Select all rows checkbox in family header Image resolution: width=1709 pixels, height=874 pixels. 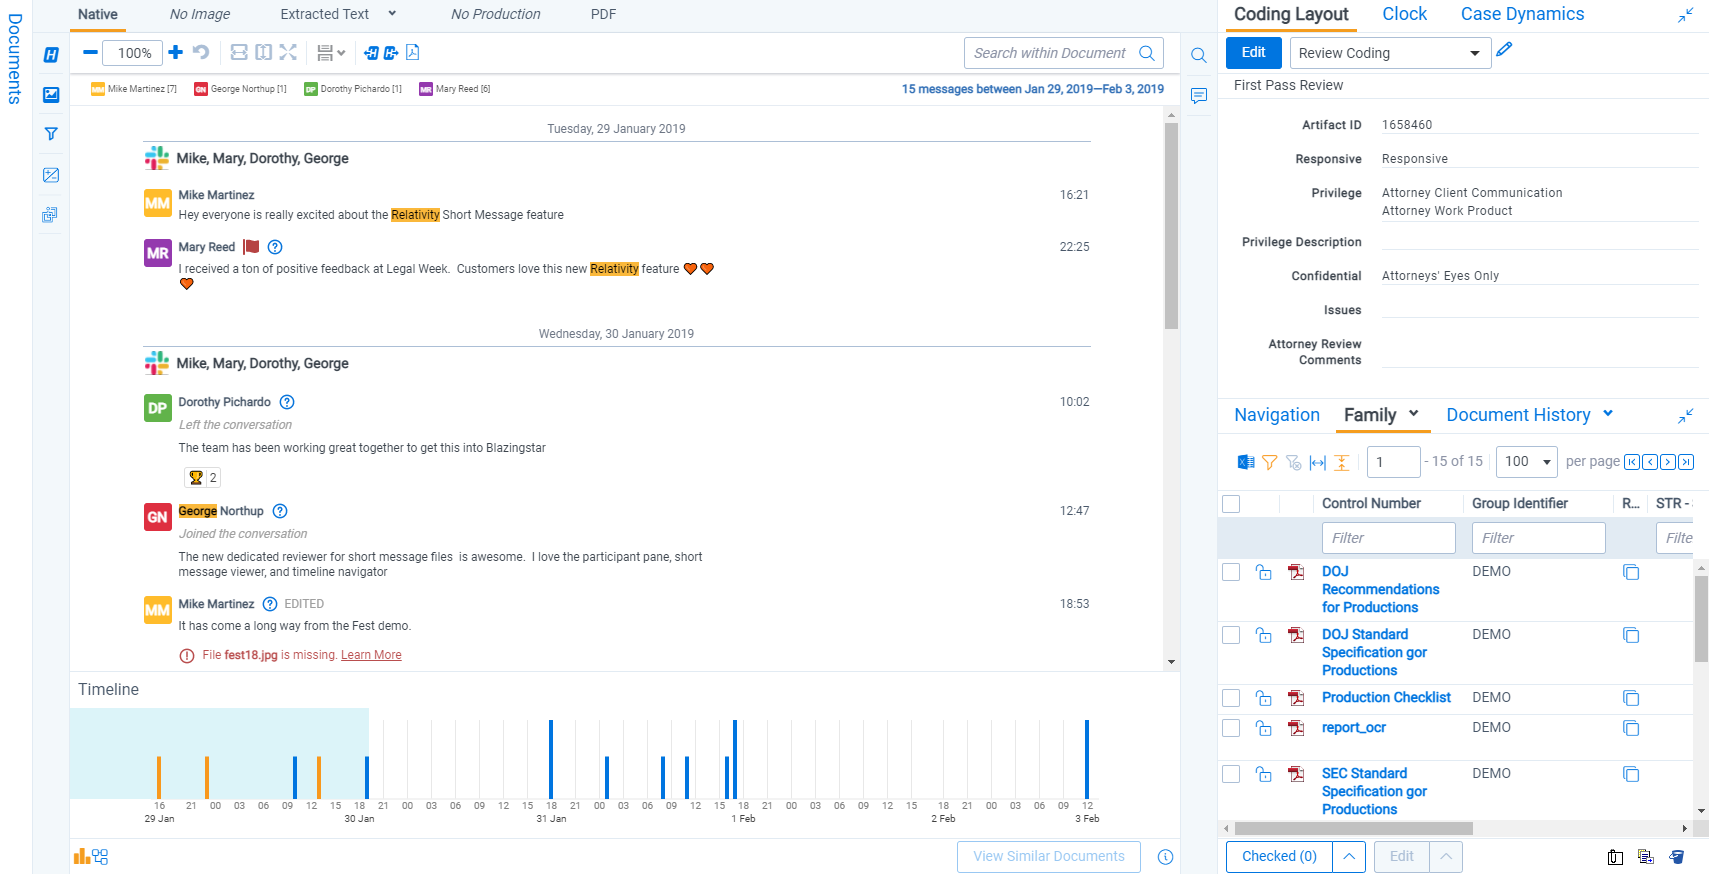pos(1232,504)
